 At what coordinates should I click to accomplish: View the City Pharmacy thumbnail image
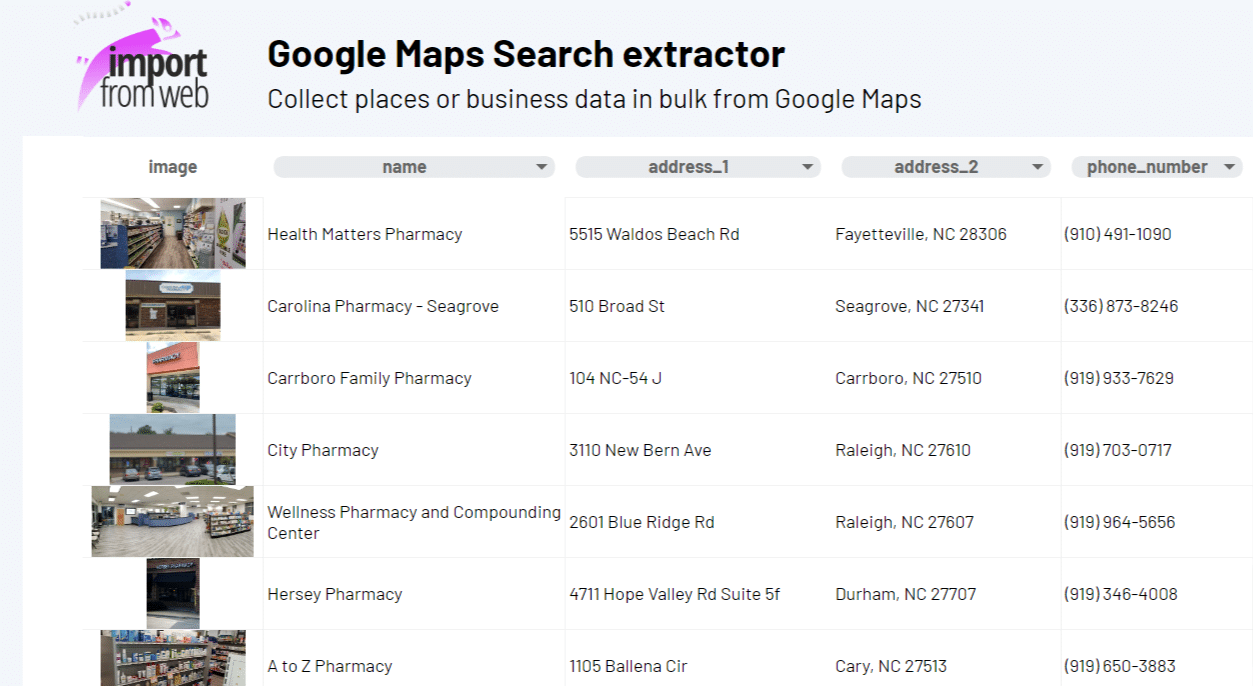tap(172, 450)
